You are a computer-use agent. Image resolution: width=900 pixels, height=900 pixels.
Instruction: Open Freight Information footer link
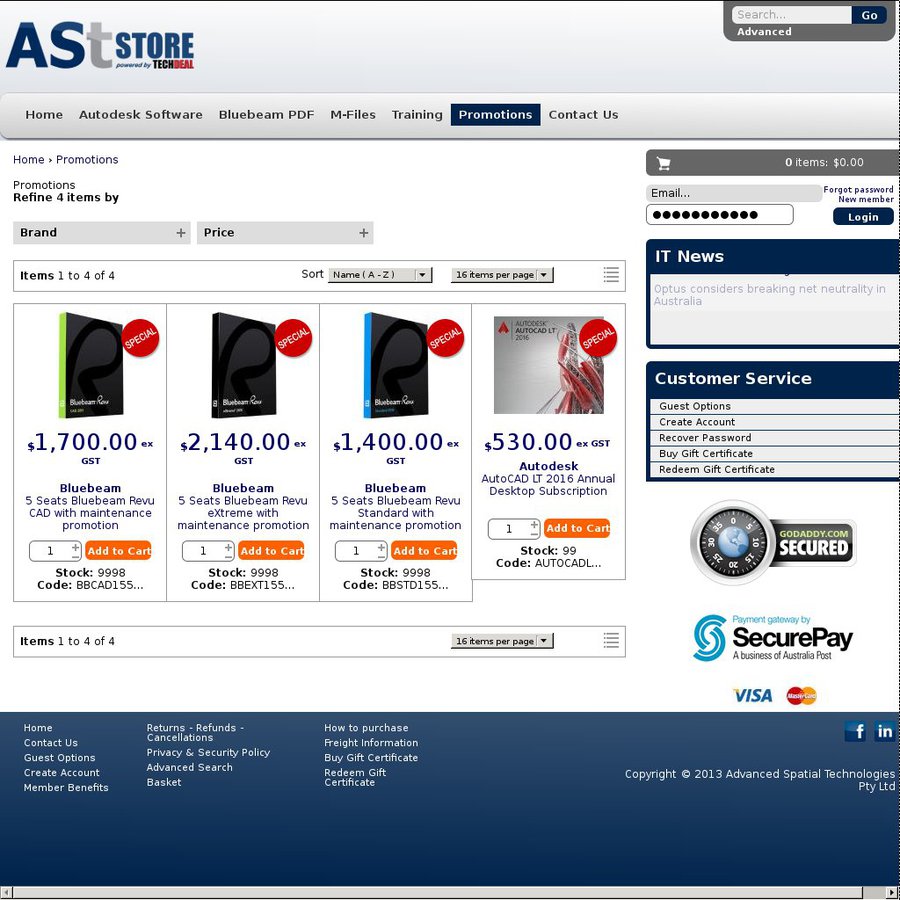[x=371, y=743]
